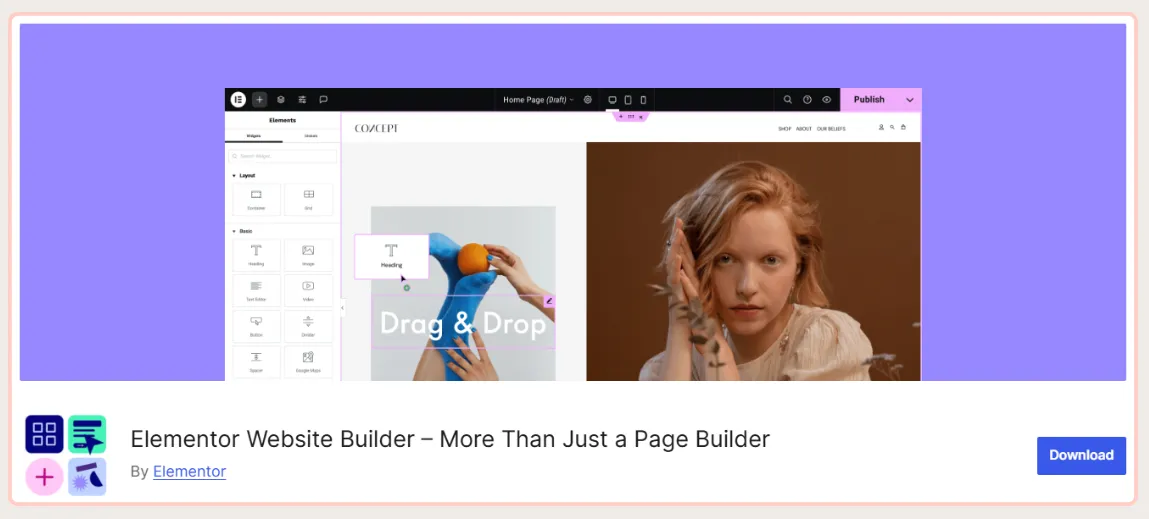Screen dimensions: 1149x519
Task: Toggle preview changes eye icon
Action: pyautogui.click(x=827, y=100)
